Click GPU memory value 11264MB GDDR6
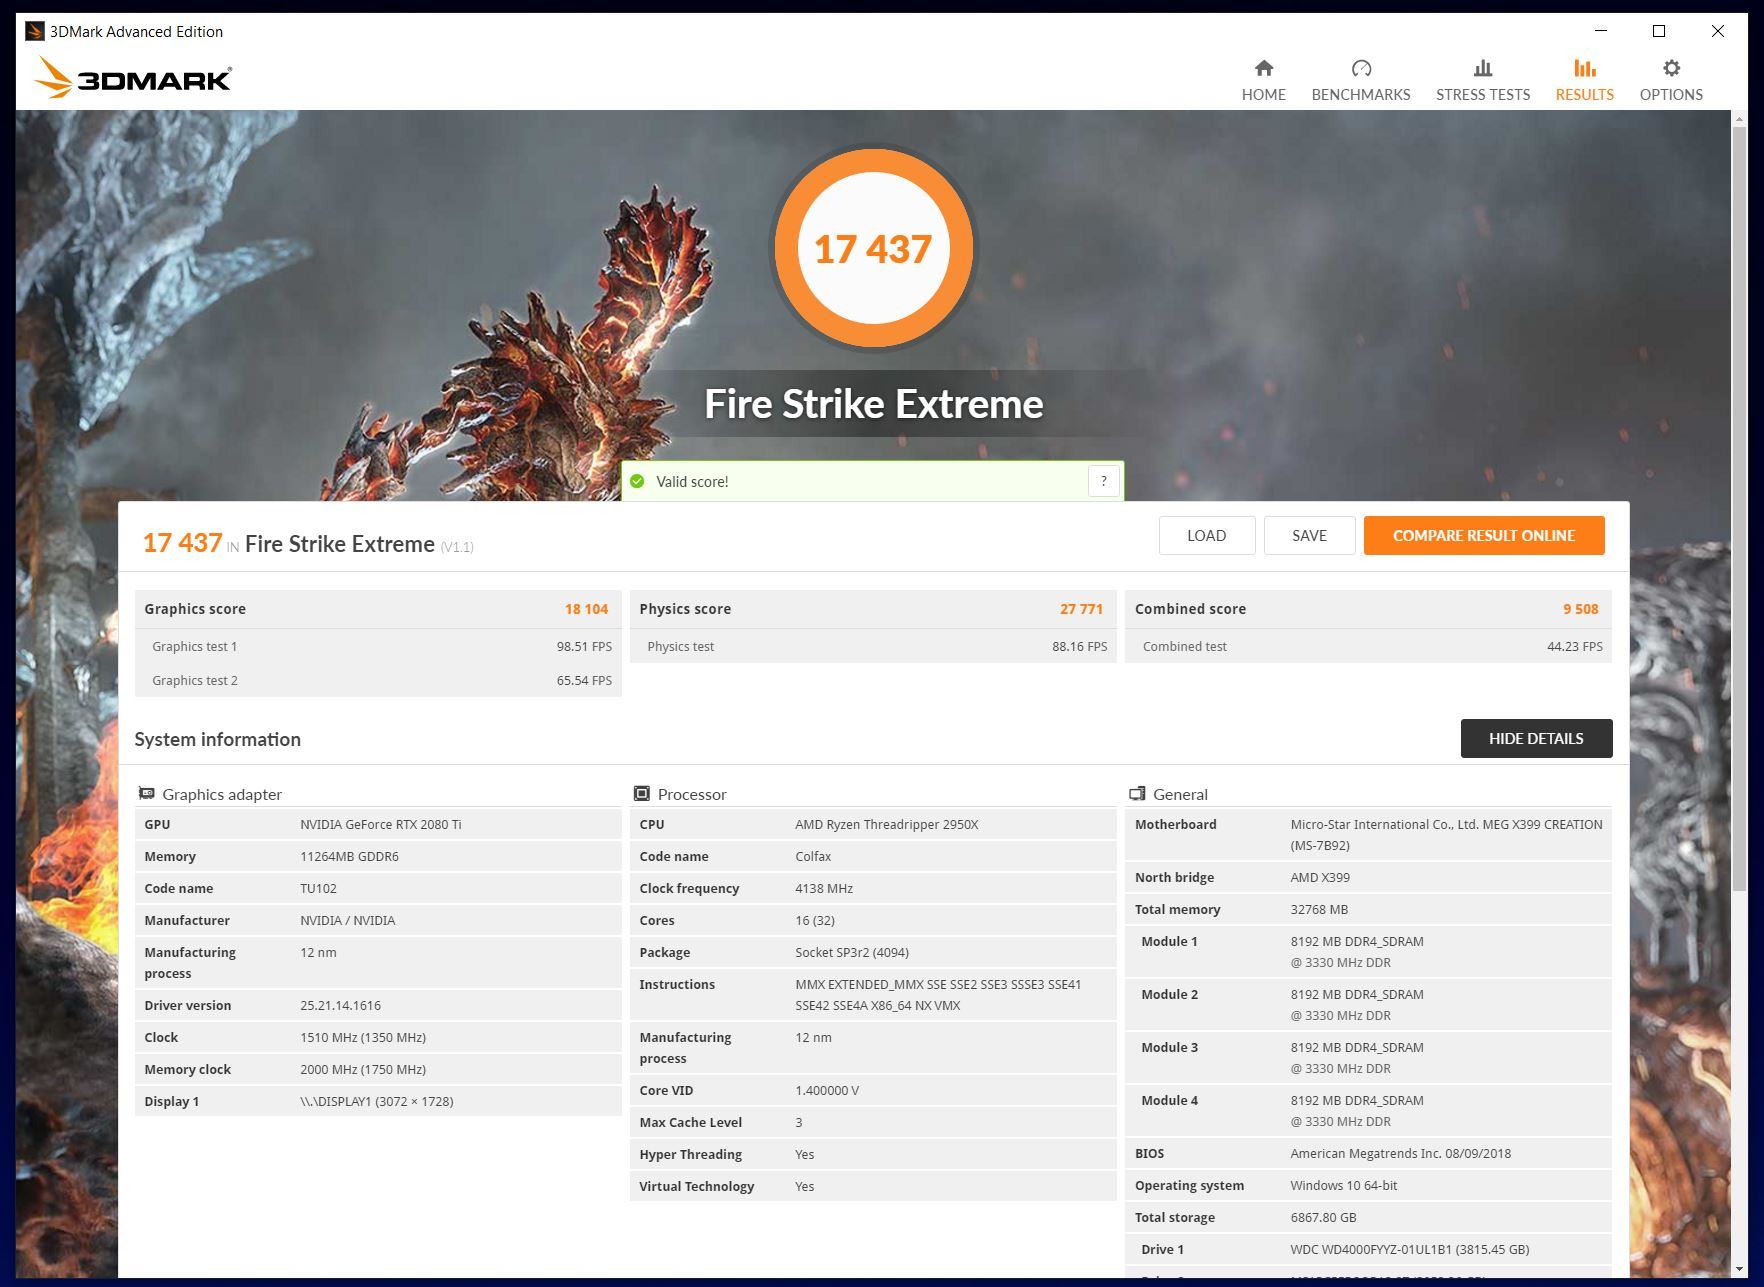The width and height of the screenshot is (1764, 1287). coord(349,857)
